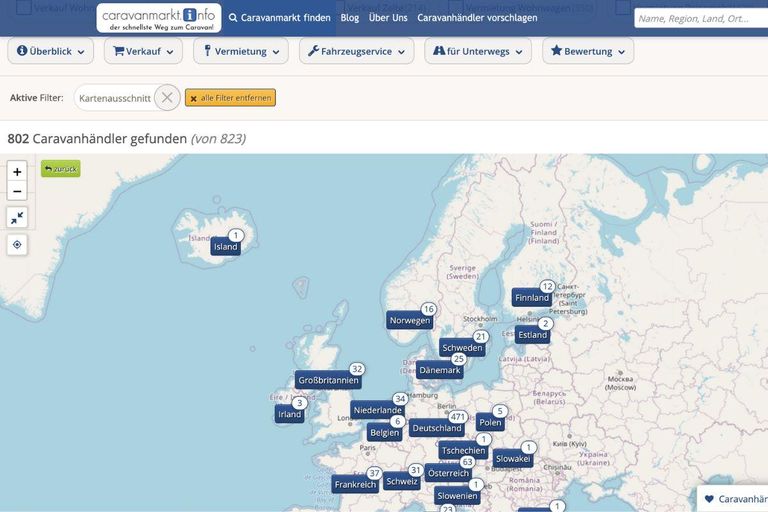Zoom in on the map
This screenshot has height=512, width=768.
(17, 172)
